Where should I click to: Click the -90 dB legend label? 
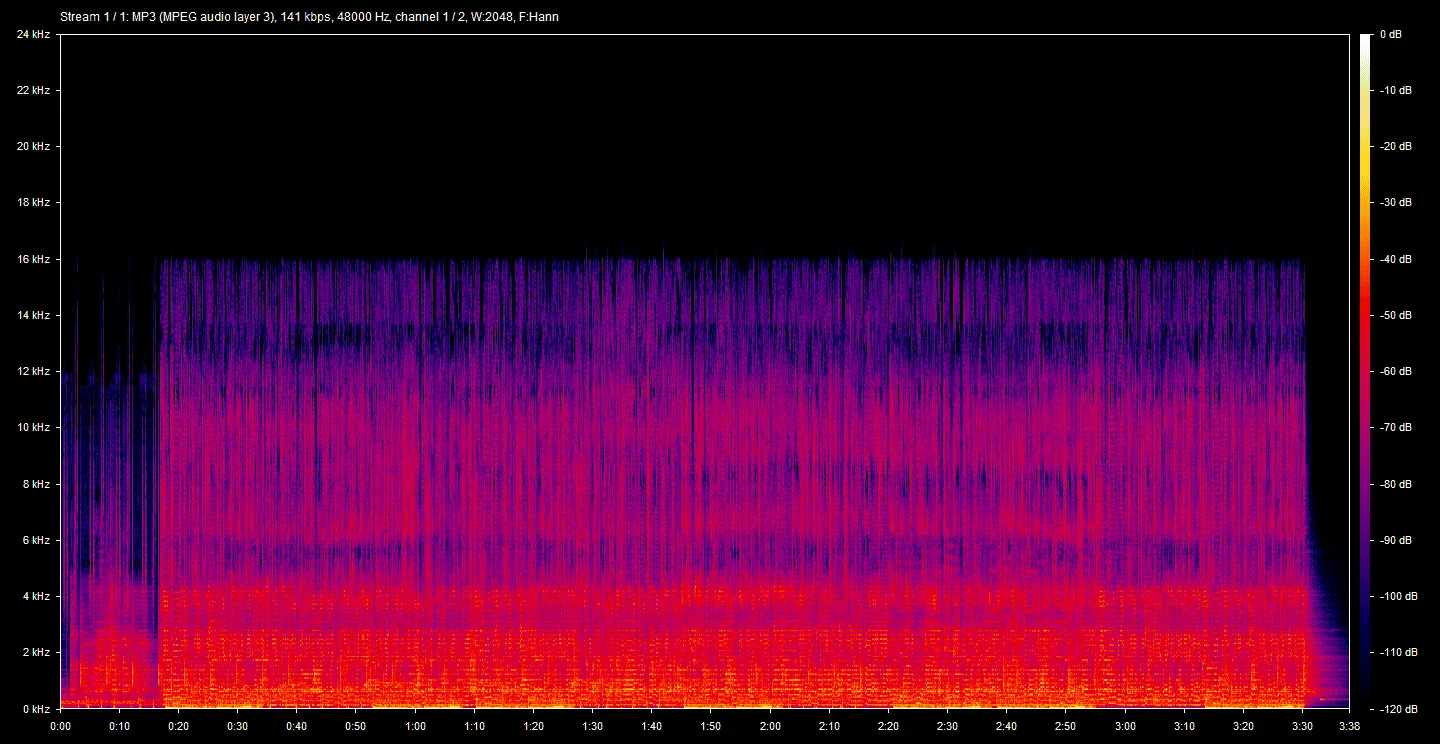pos(1395,540)
